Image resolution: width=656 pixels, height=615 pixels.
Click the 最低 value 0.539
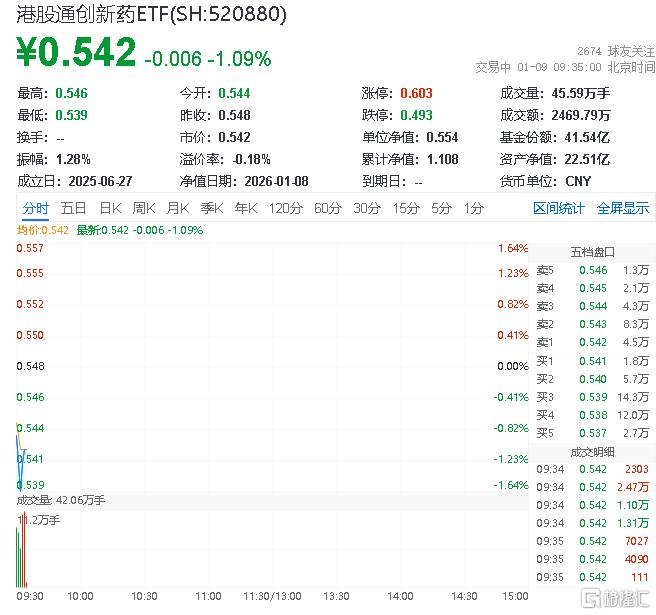pyautogui.click(x=72, y=115)
